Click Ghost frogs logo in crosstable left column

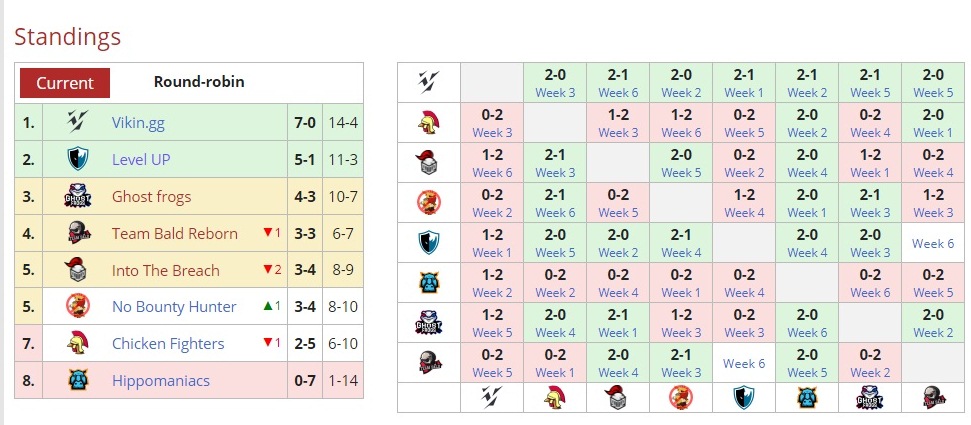429,322
